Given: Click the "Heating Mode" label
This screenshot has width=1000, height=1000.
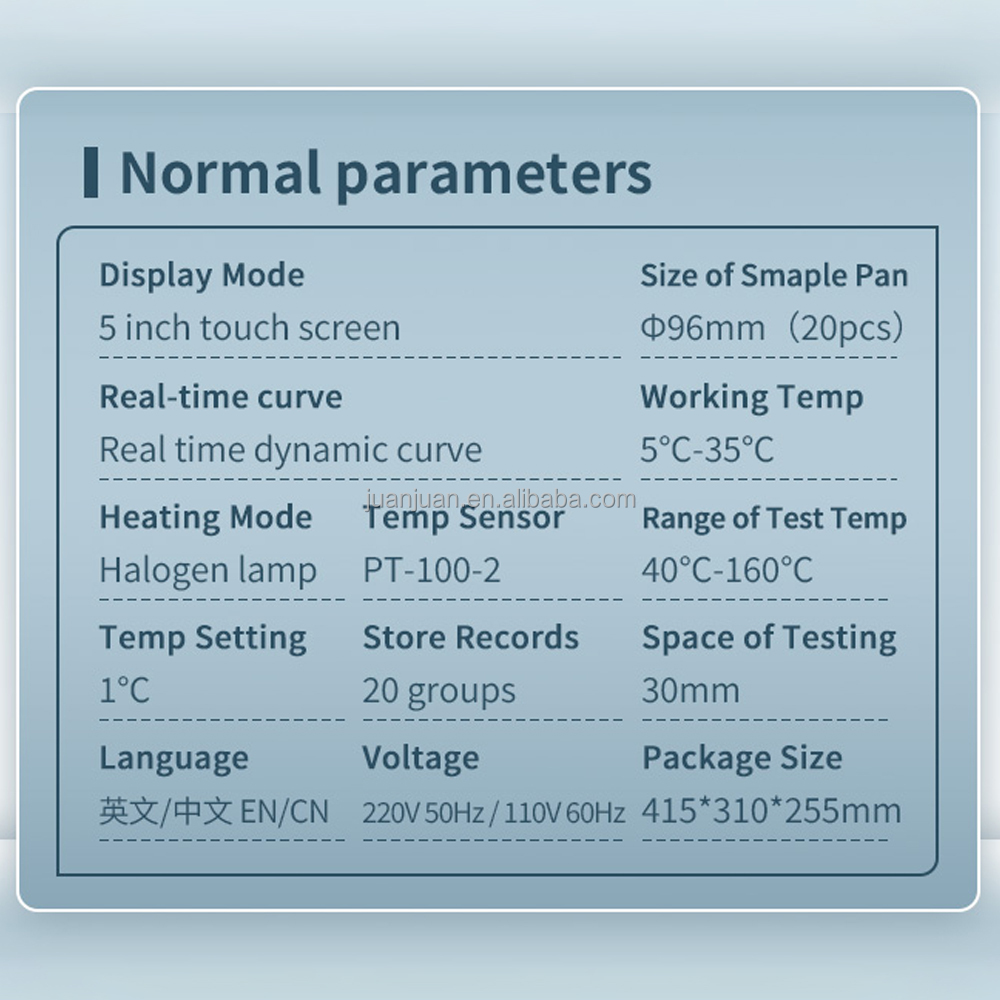Looking at the screenshot, I should point(205,518).
